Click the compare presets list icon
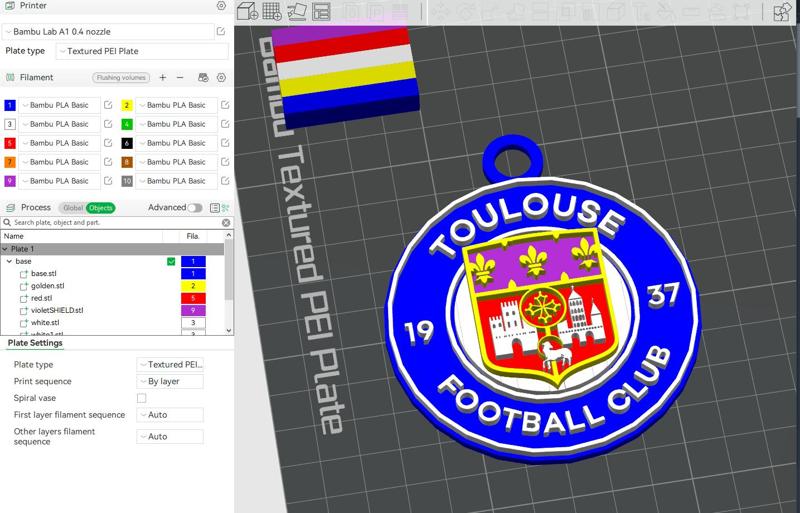800x513 pixels. 215,208
